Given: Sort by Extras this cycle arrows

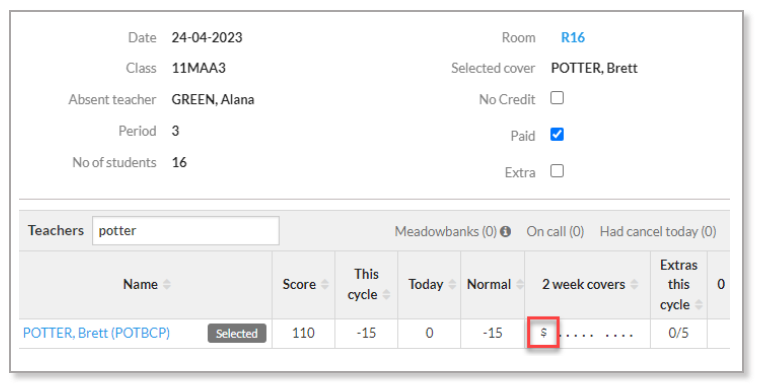Looking at the screenshot, I should (x=698, y=305).
